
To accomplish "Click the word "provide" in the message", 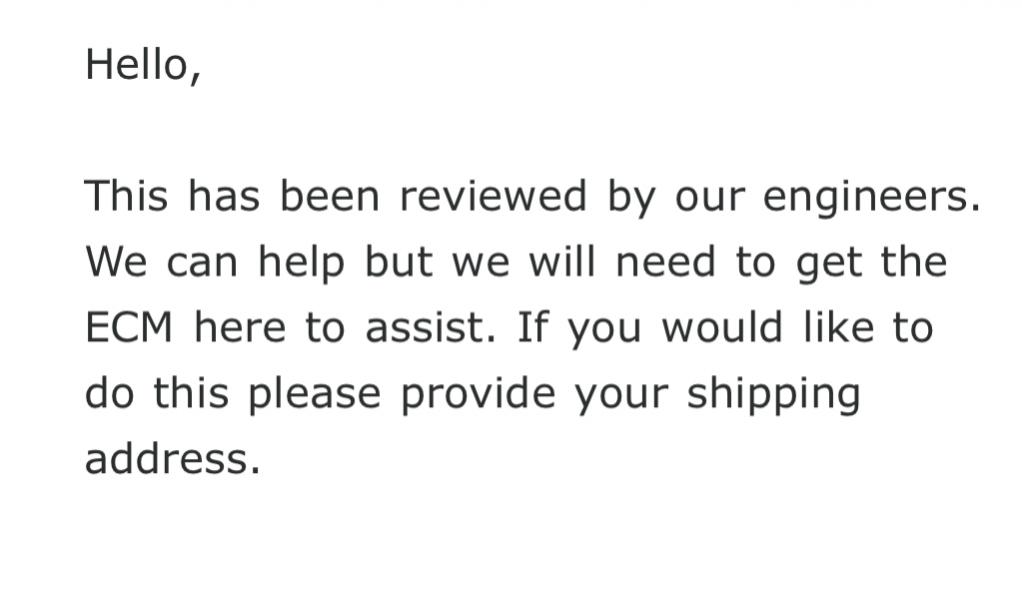I will coord(478,396).
